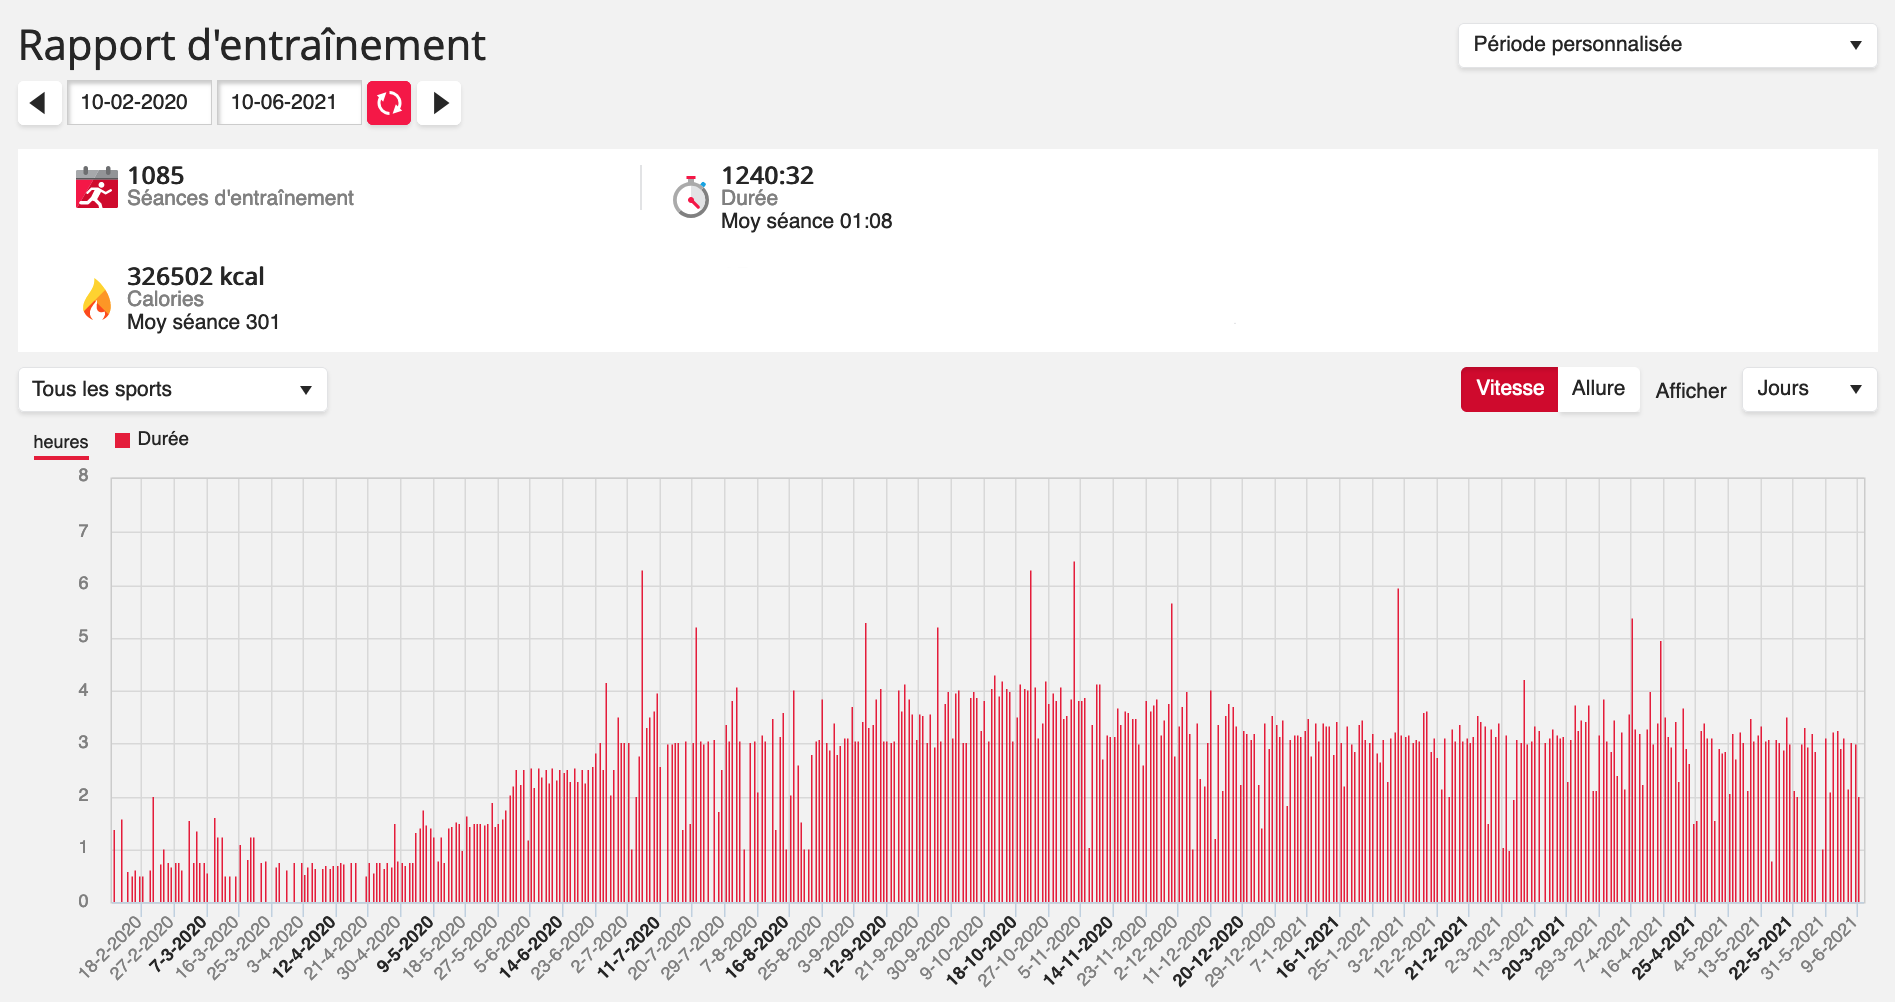Advance to next period with right arrow

pyautogui.click(x=439, y=103)
